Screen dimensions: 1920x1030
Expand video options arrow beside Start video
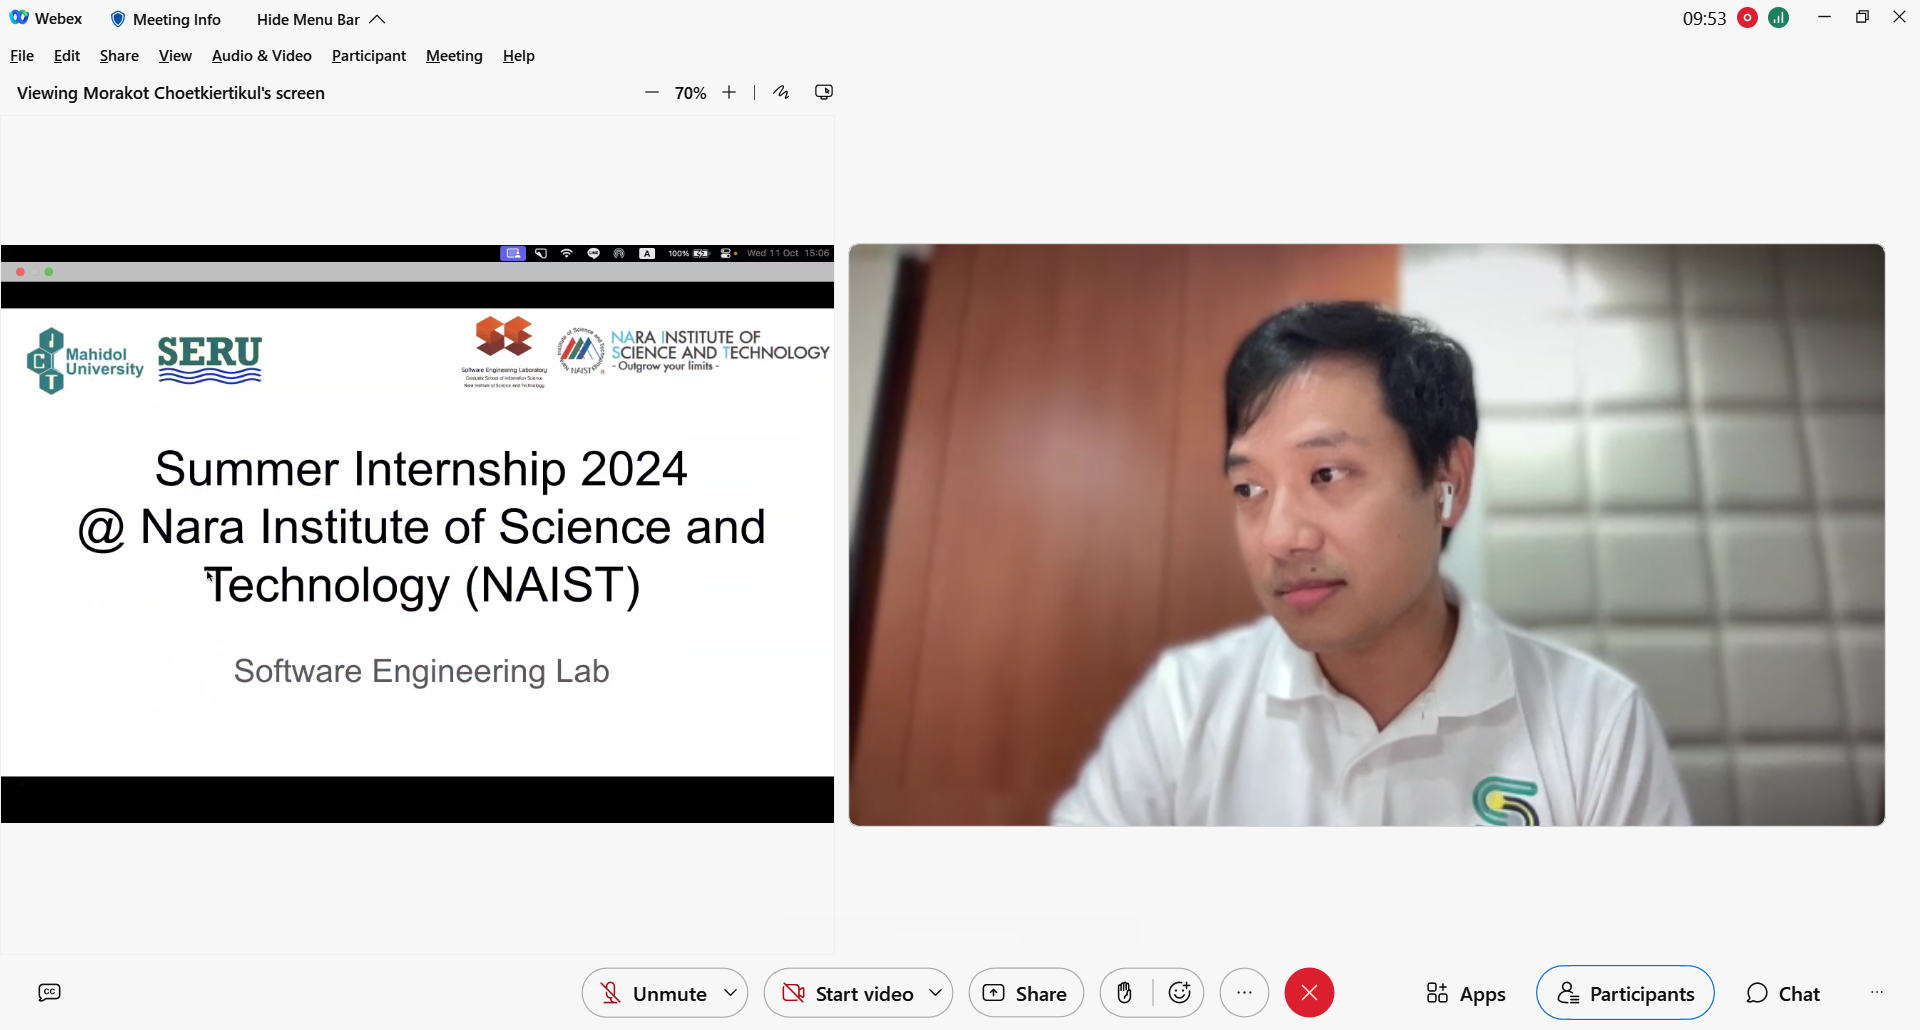coord(935,993)
